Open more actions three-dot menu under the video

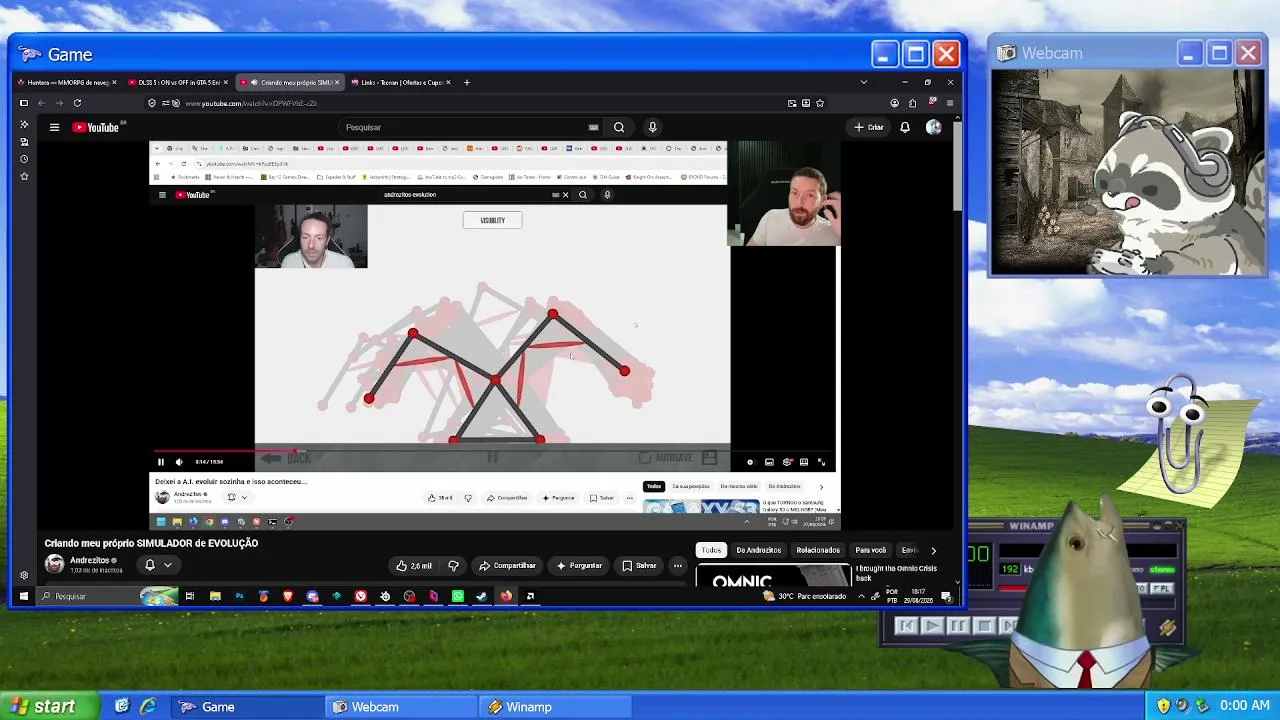(x=677, y=566)
